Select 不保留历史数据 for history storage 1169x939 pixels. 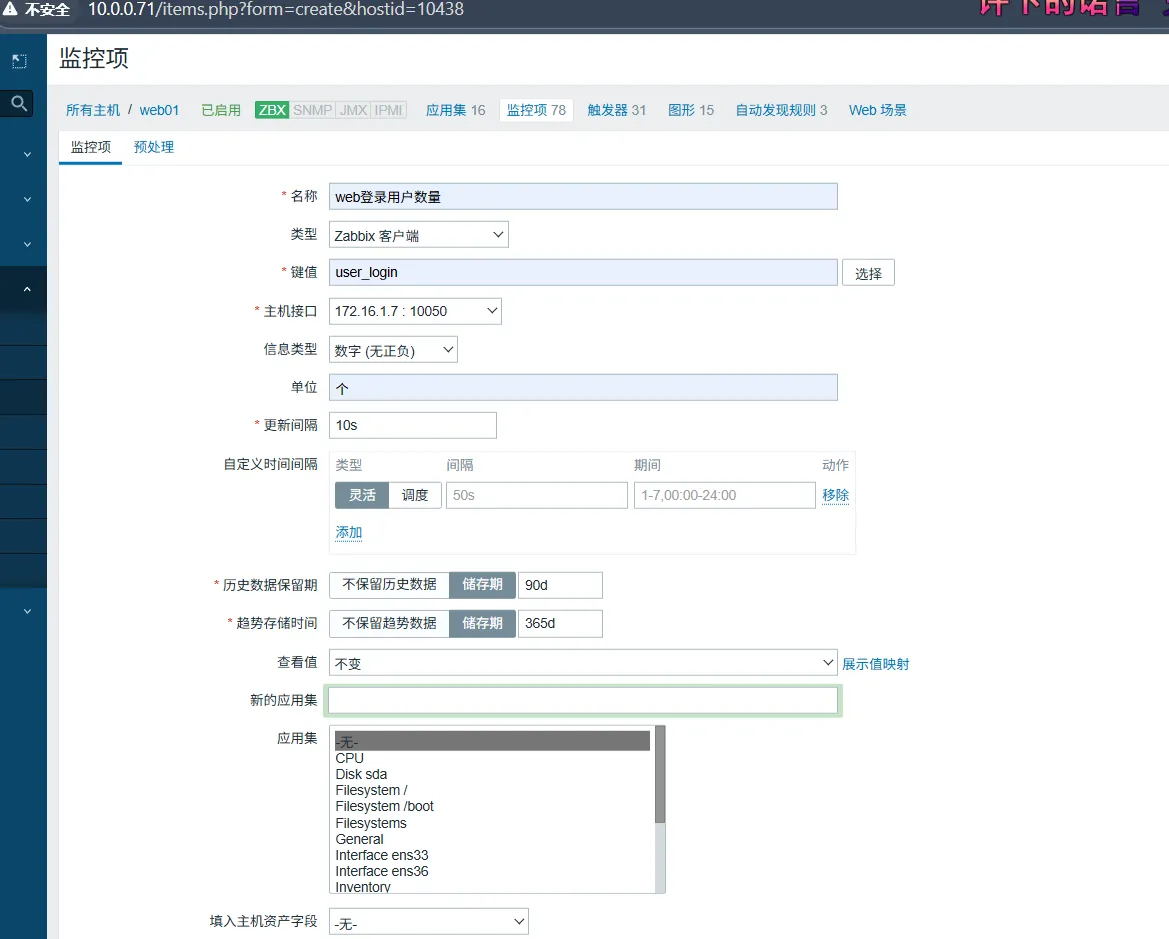(x=389, y=584)
